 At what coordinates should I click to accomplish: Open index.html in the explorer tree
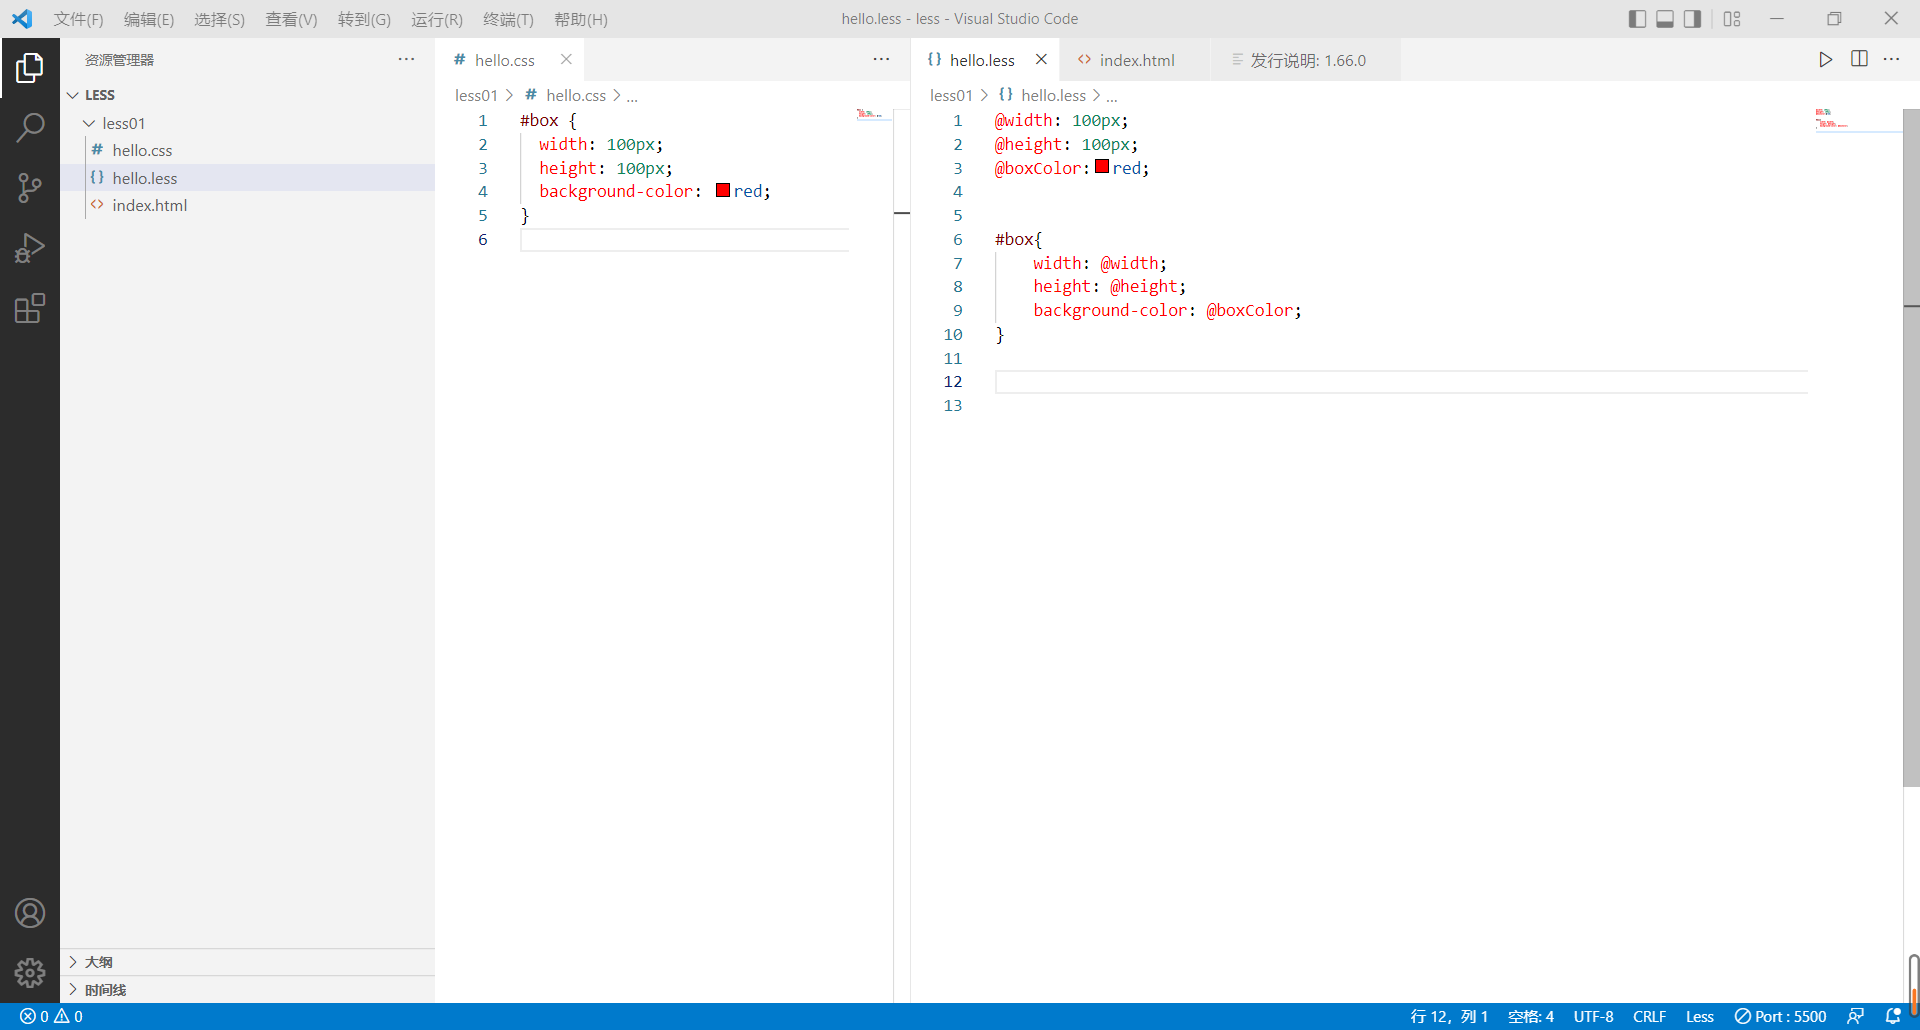tap(248, 205)
